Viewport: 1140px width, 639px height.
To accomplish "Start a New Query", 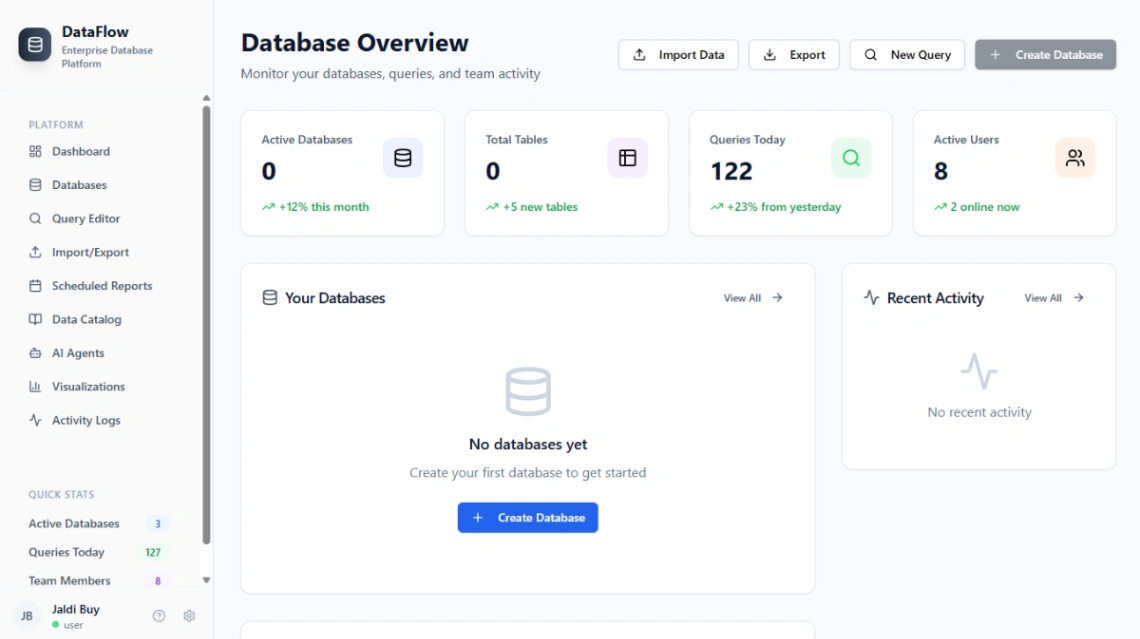I will (907, 55).
